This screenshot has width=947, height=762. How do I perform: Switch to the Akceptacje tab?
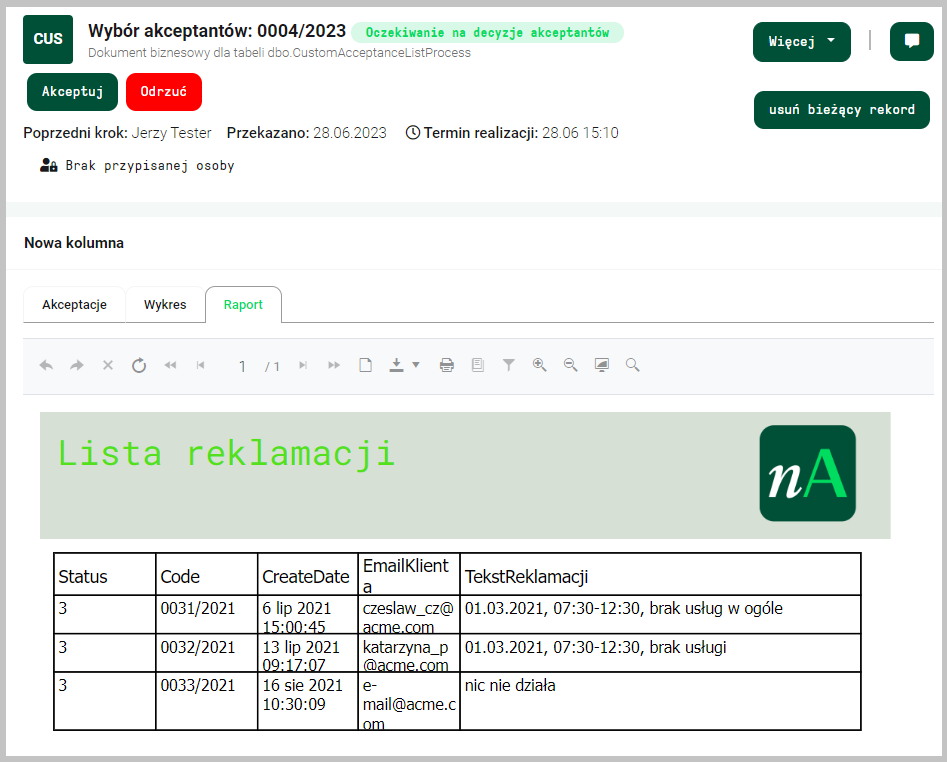74,304
